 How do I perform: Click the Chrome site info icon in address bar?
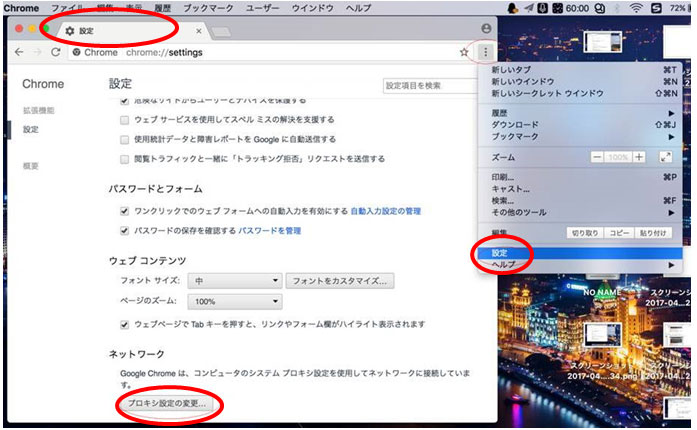point(76,52)
